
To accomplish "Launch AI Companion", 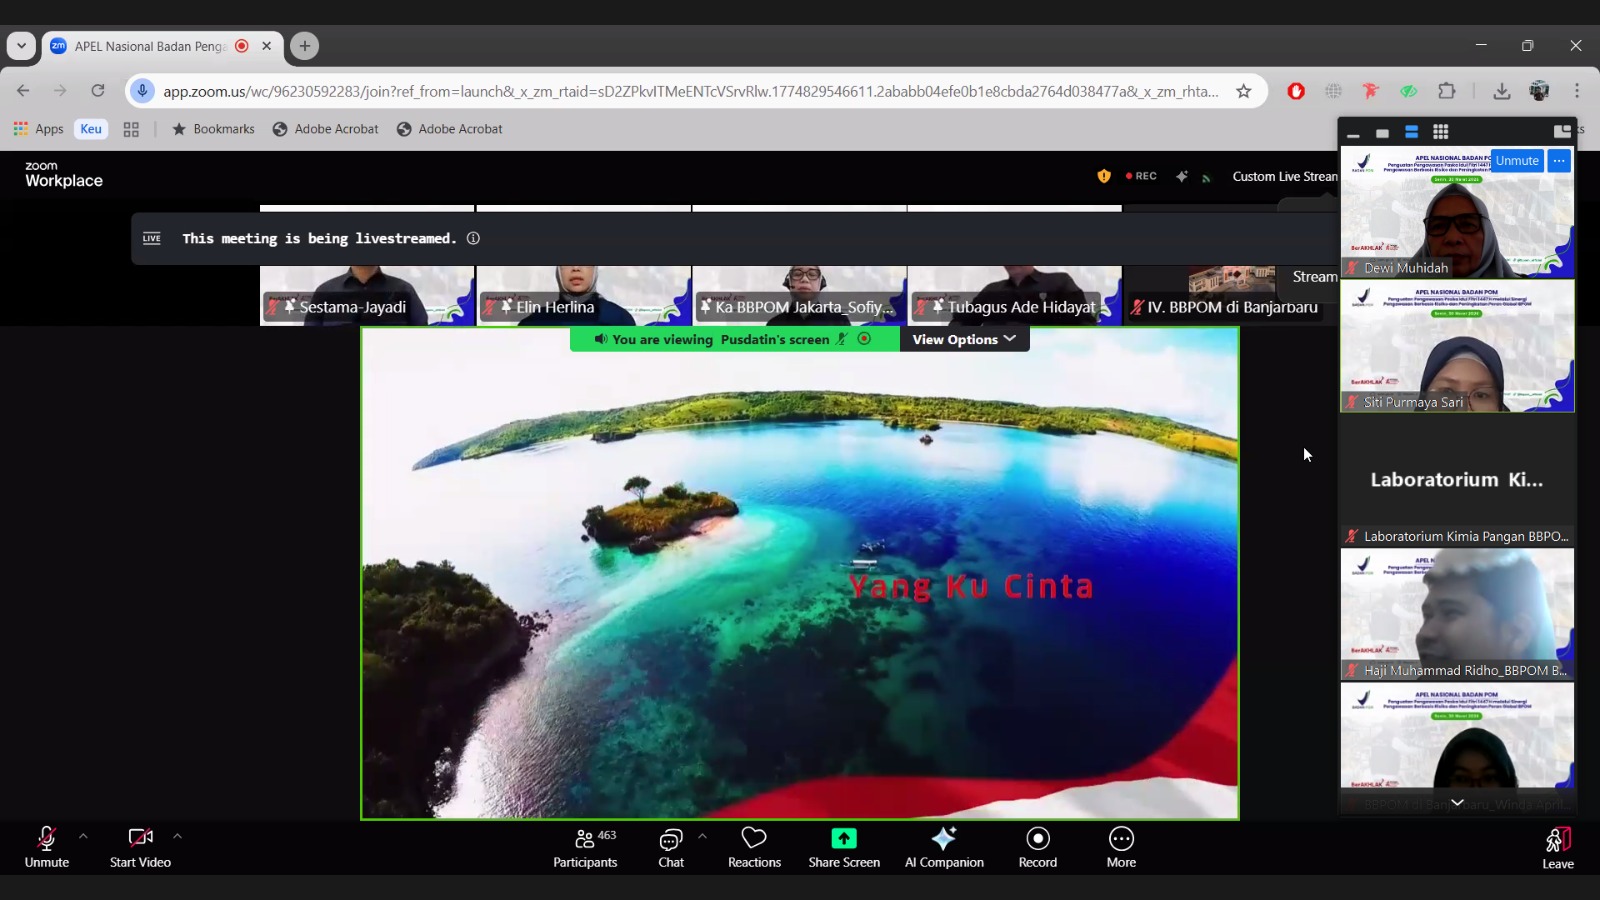I will [x=944, y=847].
